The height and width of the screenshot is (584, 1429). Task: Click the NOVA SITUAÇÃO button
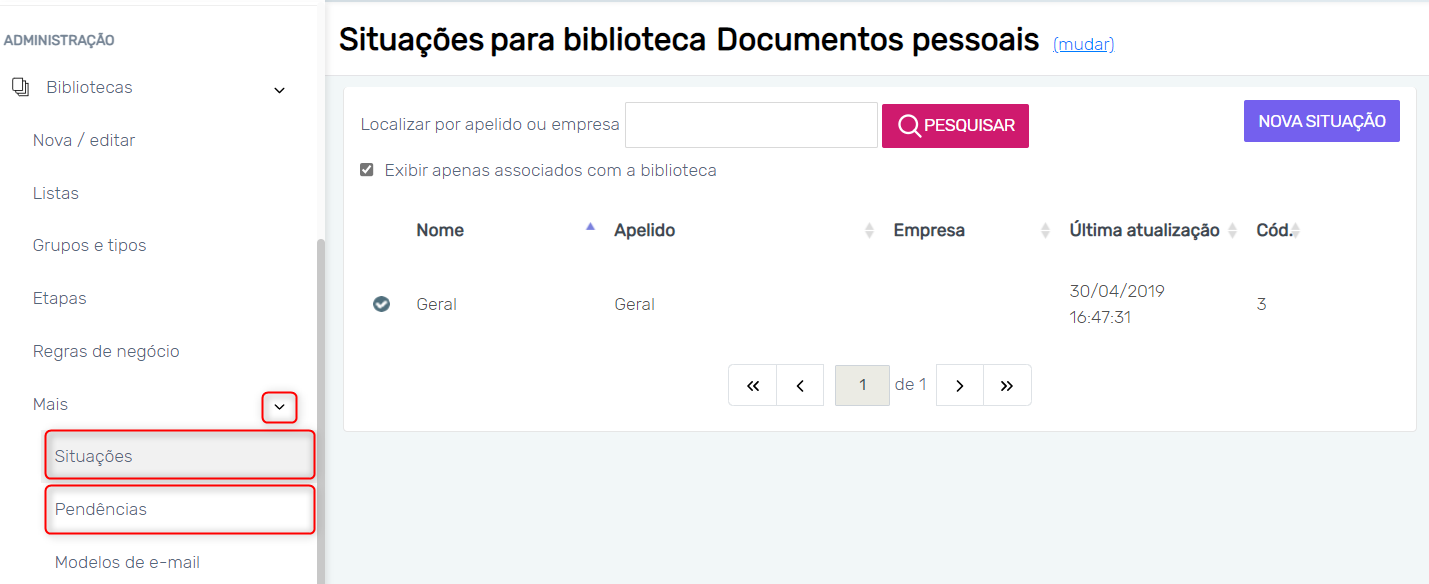[x=1321, y=121]
